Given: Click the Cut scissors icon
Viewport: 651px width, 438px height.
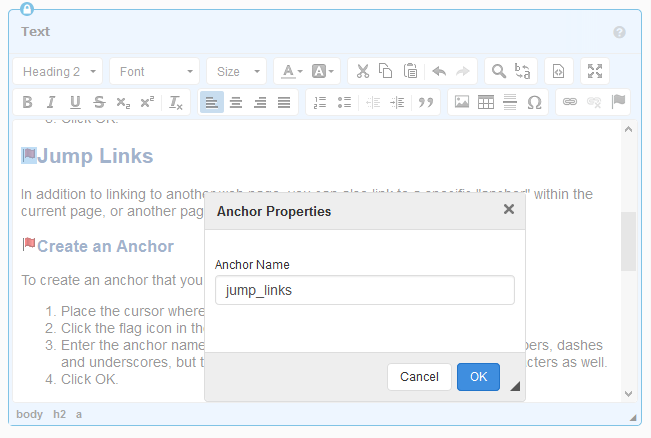Looking at the screenshot, I should (x=362, y=71).
